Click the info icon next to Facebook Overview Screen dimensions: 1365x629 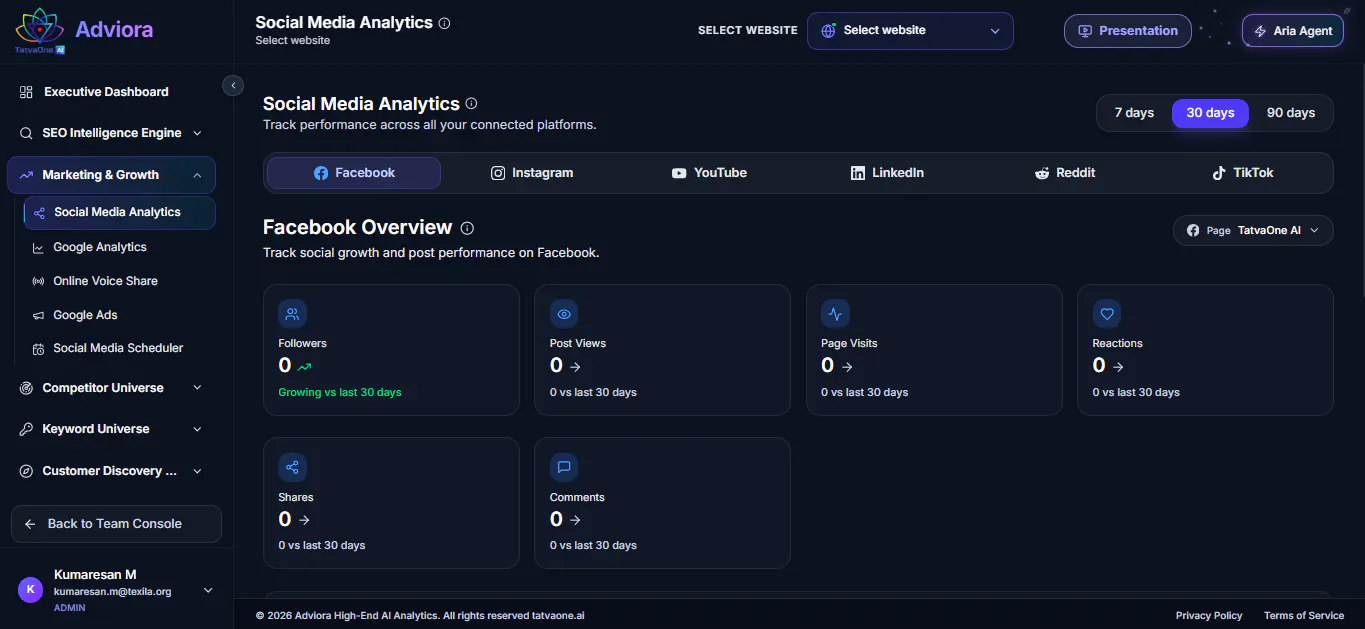point(467,228)
